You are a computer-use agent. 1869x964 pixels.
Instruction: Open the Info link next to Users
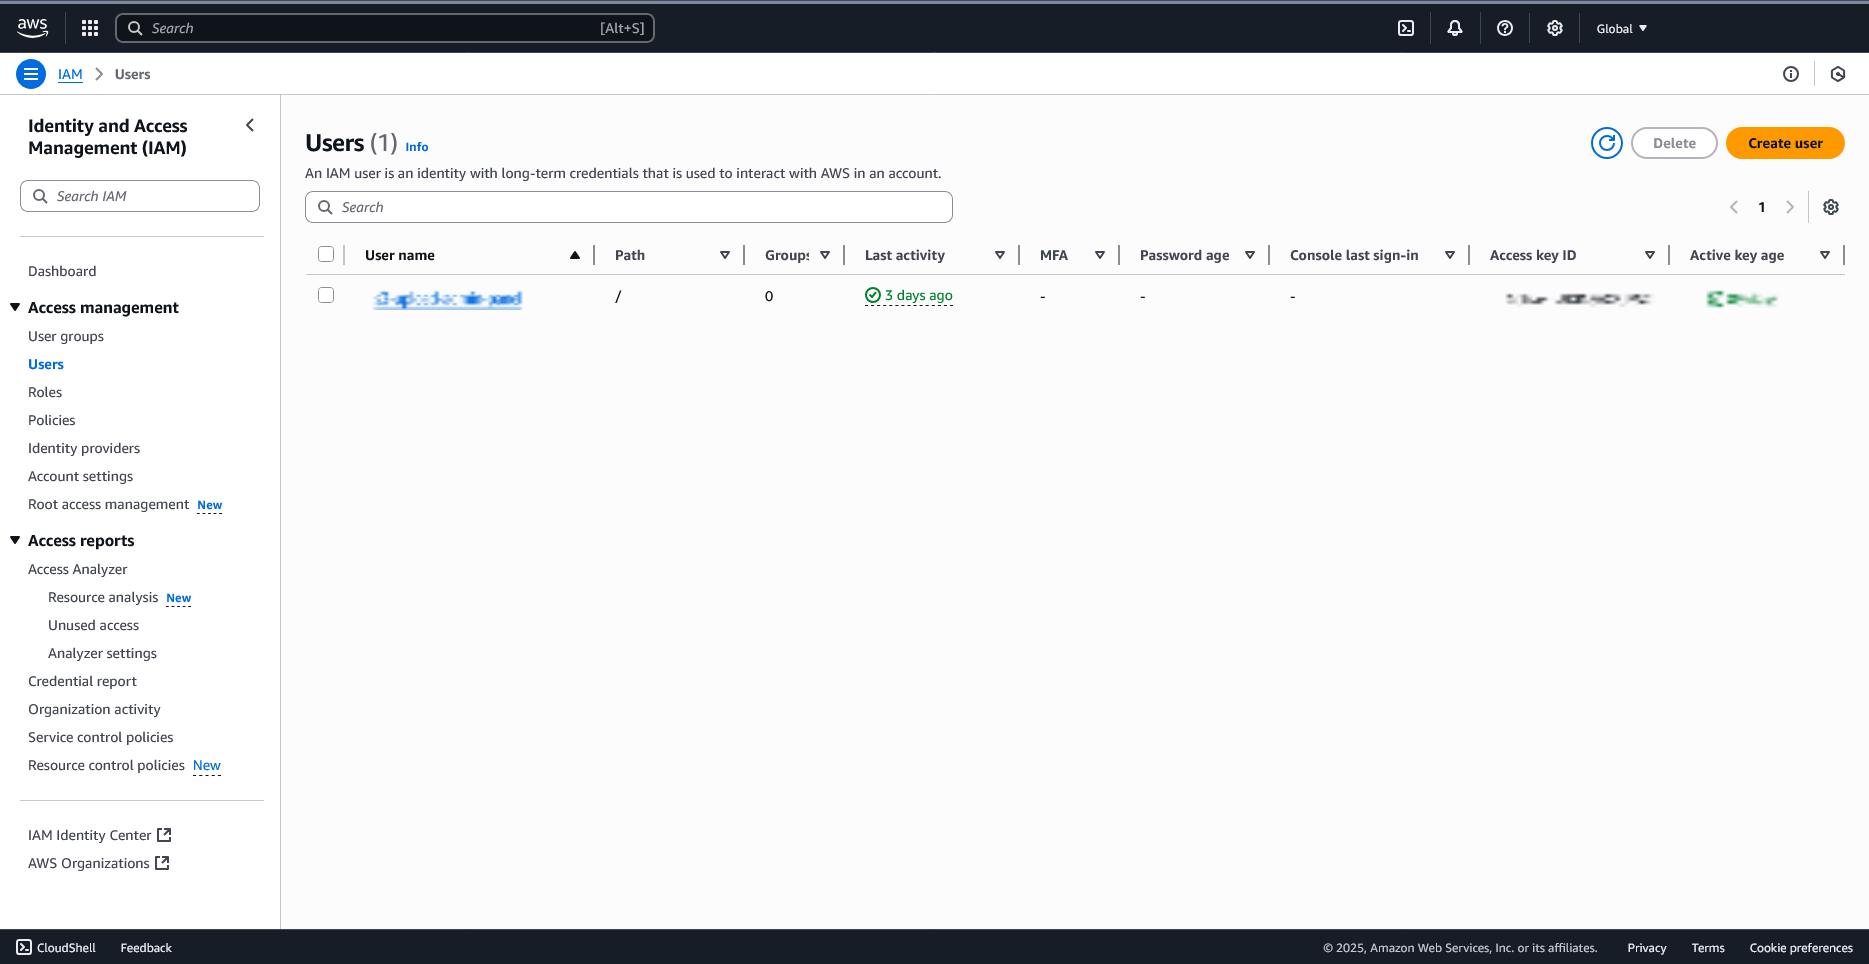[x=417, y=147]
